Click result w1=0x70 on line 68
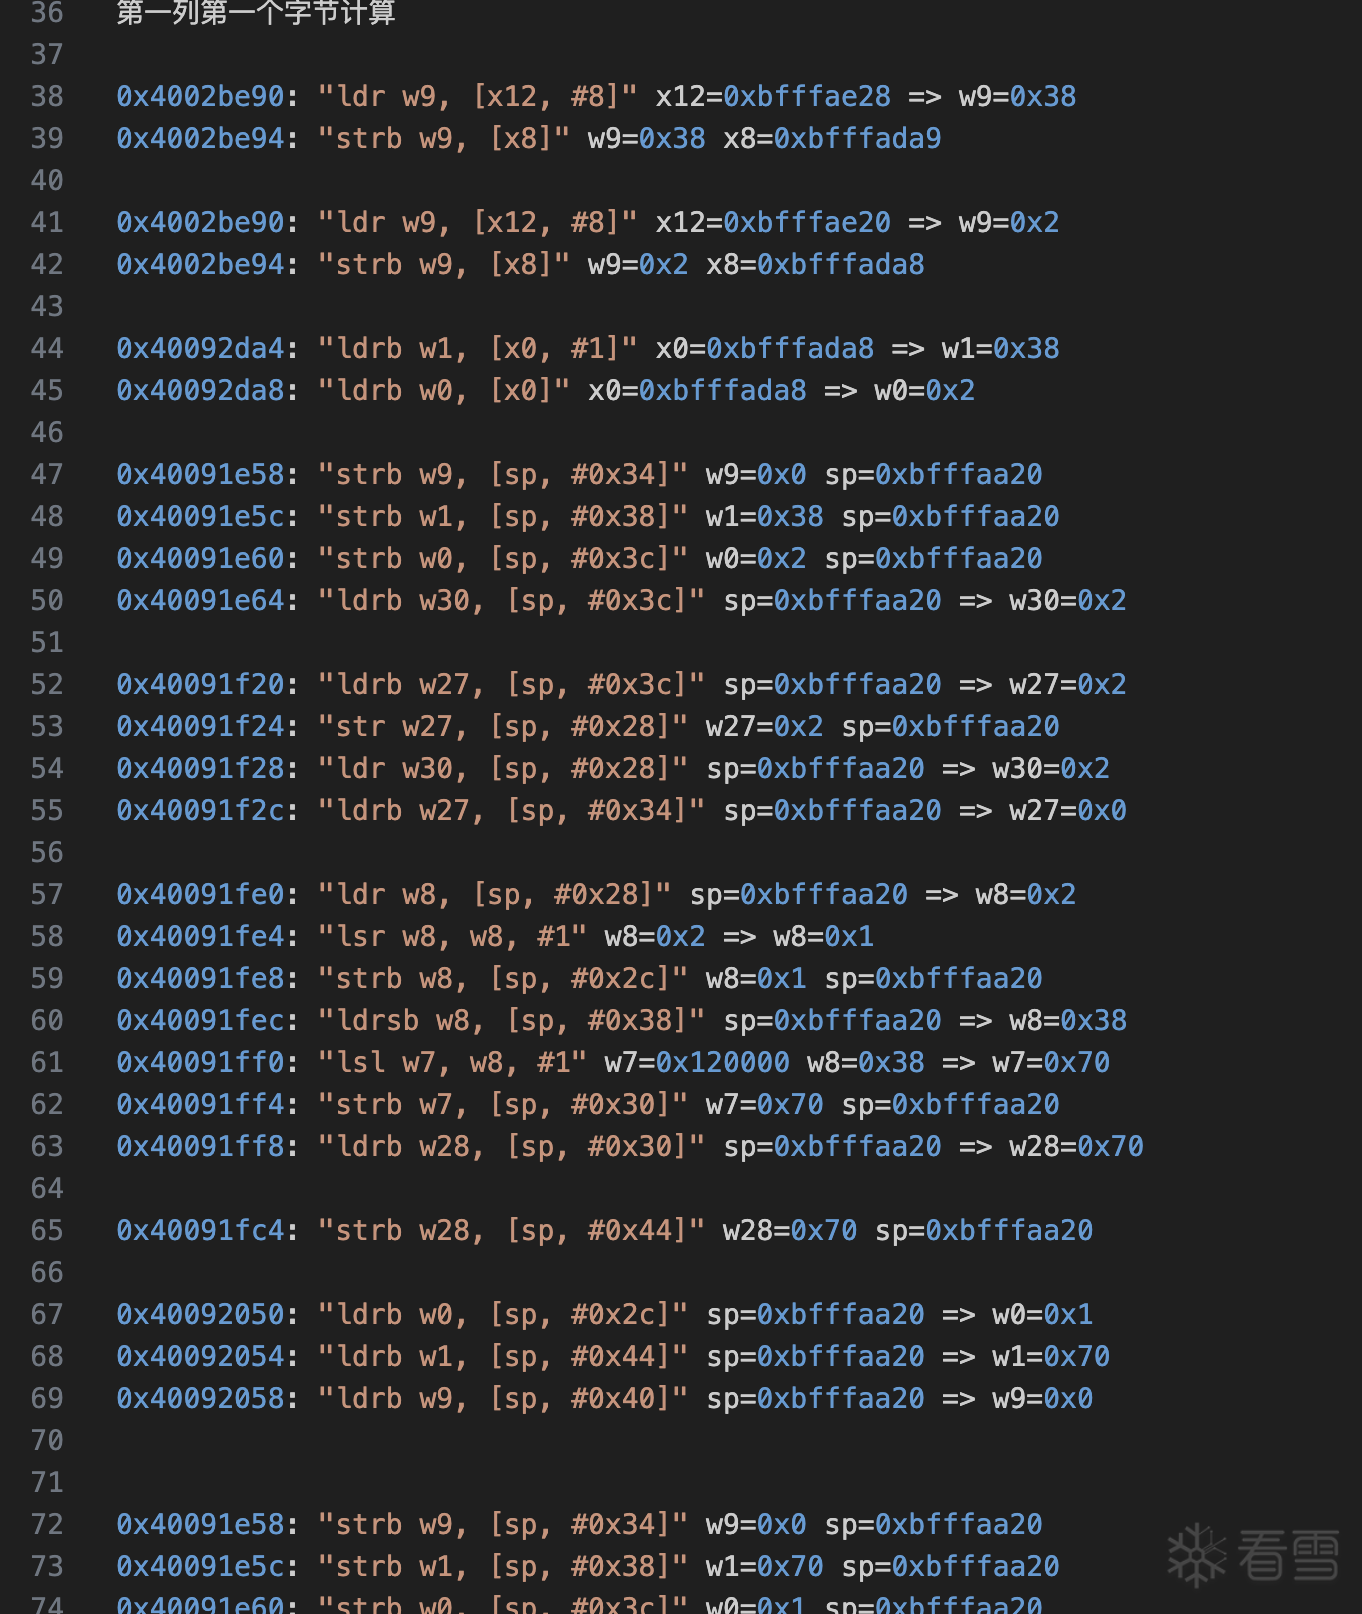 1051,1356
